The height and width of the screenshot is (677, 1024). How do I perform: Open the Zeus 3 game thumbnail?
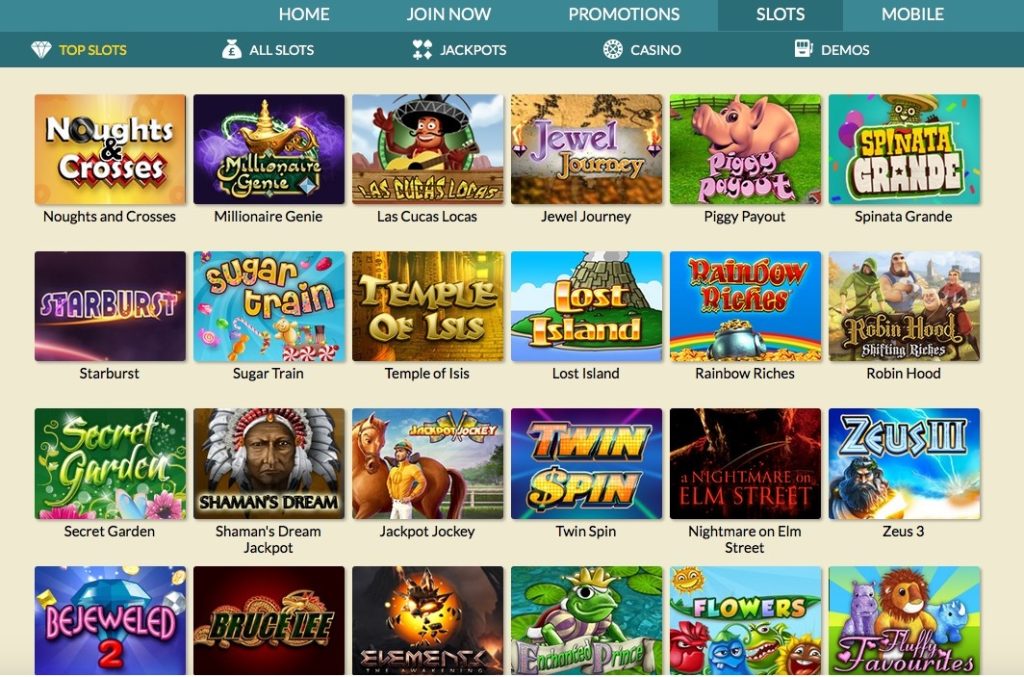click(x=904, y=464)
